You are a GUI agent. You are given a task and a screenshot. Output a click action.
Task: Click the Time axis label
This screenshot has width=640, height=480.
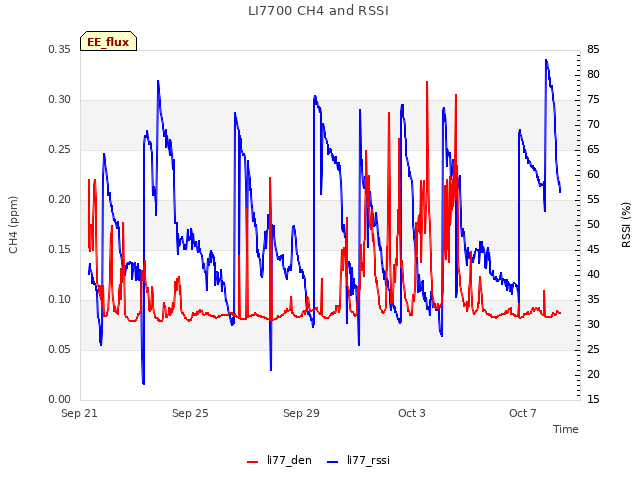(x=566, y=429)
